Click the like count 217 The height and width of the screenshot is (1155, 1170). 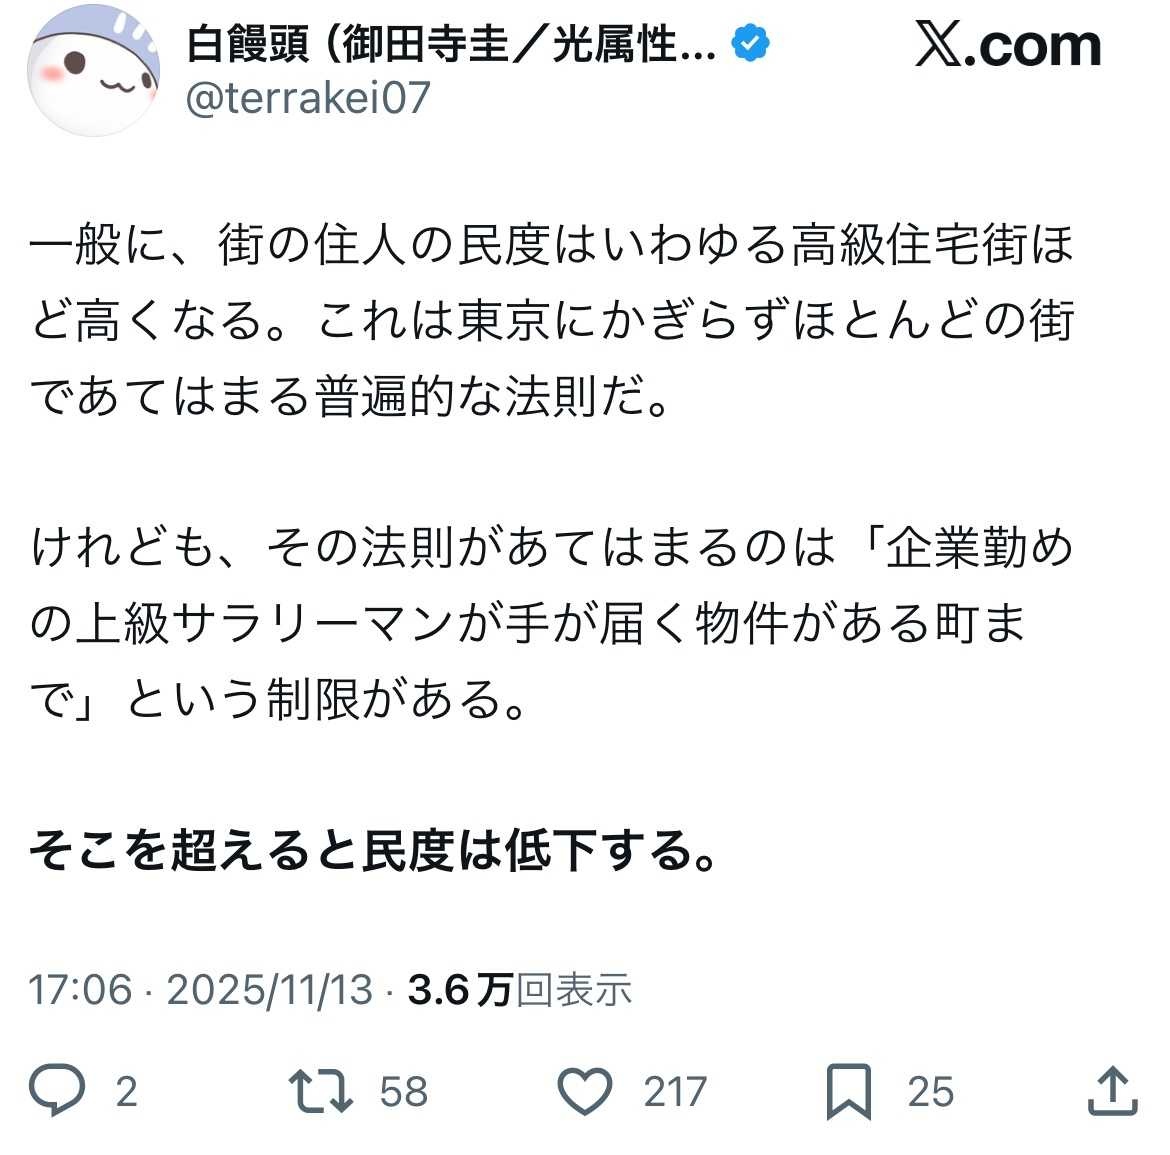(675, 1092)
